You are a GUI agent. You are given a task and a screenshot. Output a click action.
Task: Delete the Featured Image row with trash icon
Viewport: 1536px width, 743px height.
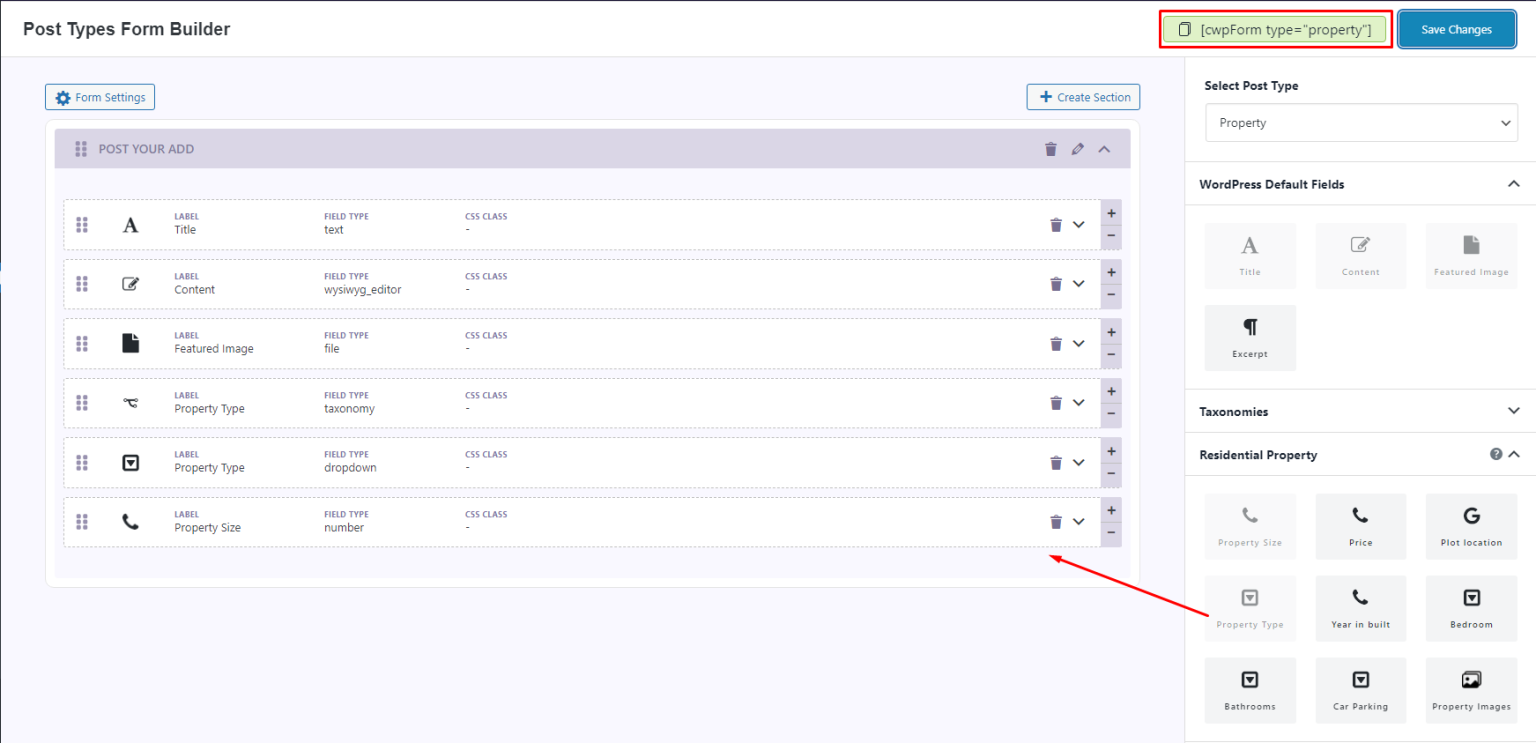coord(1056,343)
